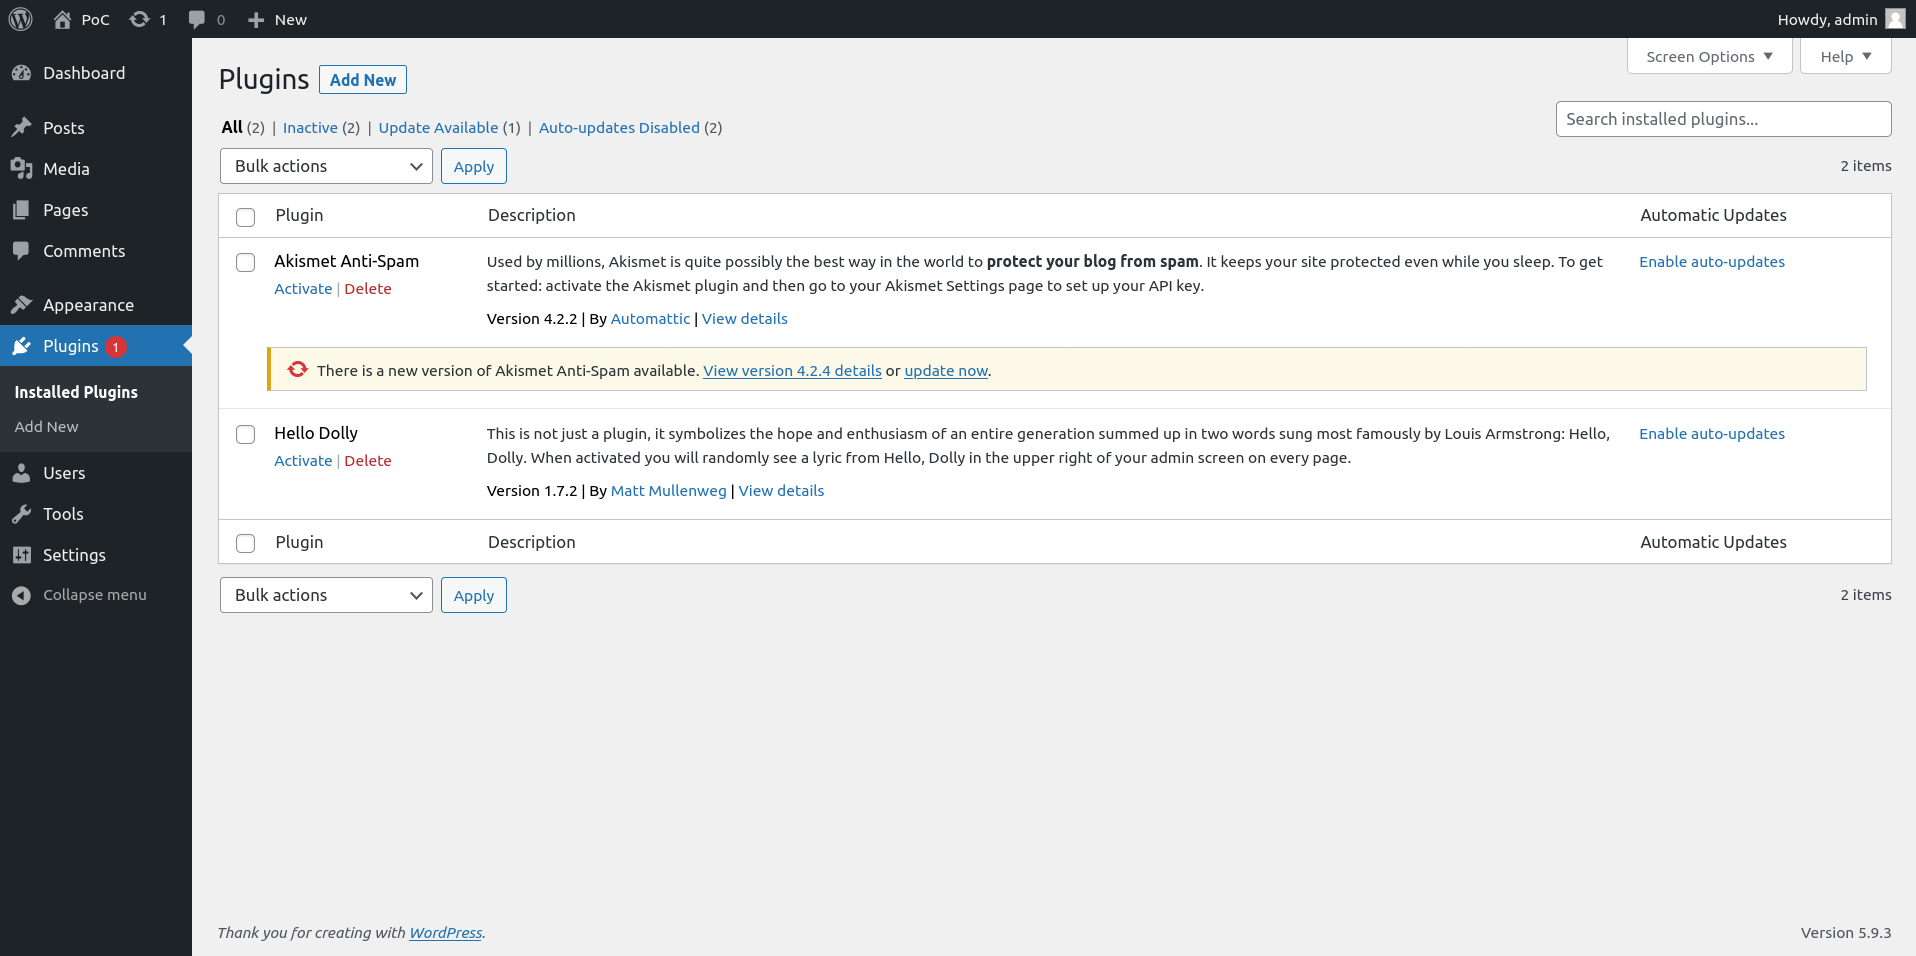Click the top Apply button
1916x956 pixels.
pos(474,166)
